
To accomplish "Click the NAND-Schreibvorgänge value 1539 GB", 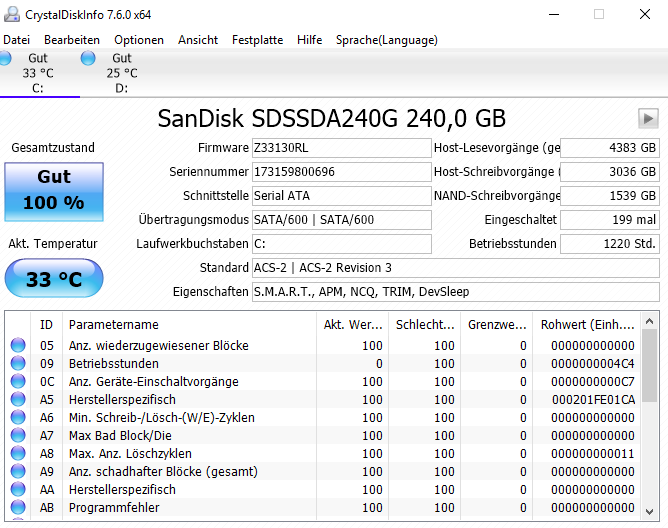I will coord(610,196).
